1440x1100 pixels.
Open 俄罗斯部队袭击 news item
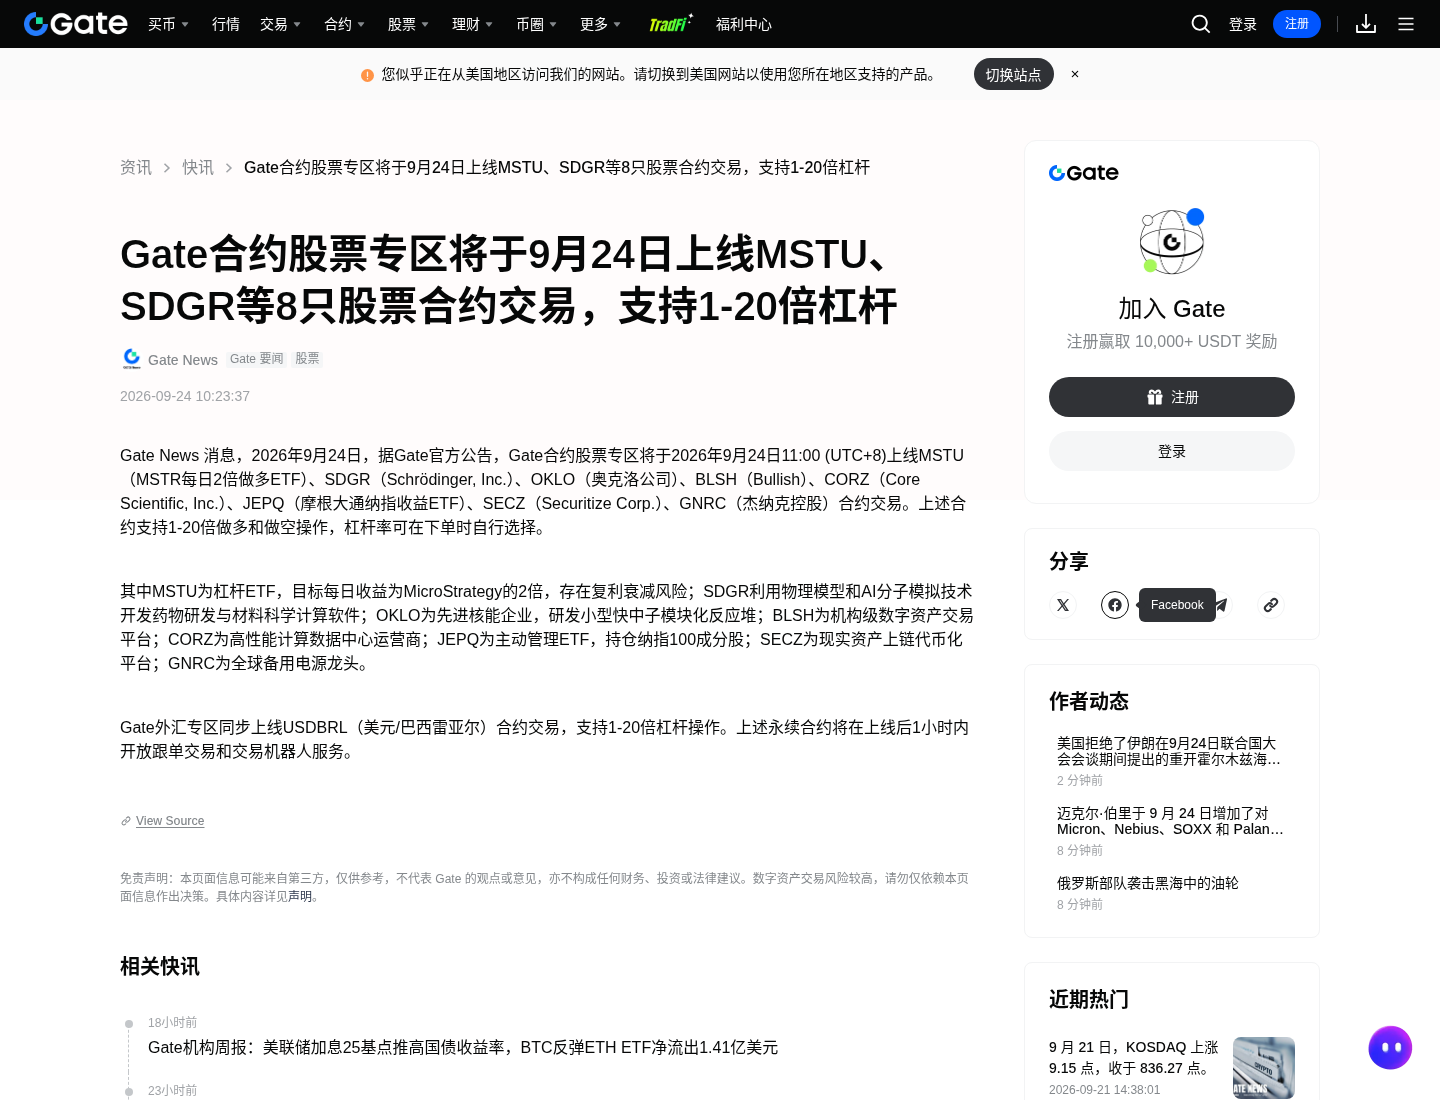1148,883
